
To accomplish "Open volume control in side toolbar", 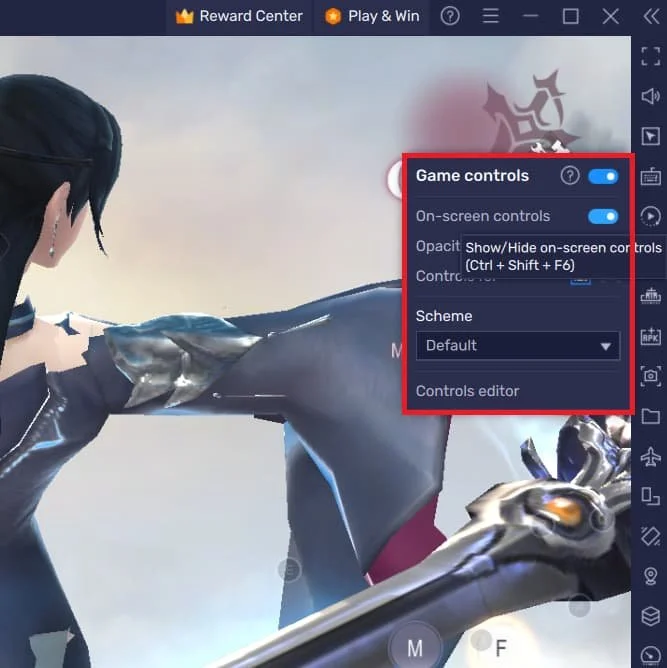I will 650,96.
